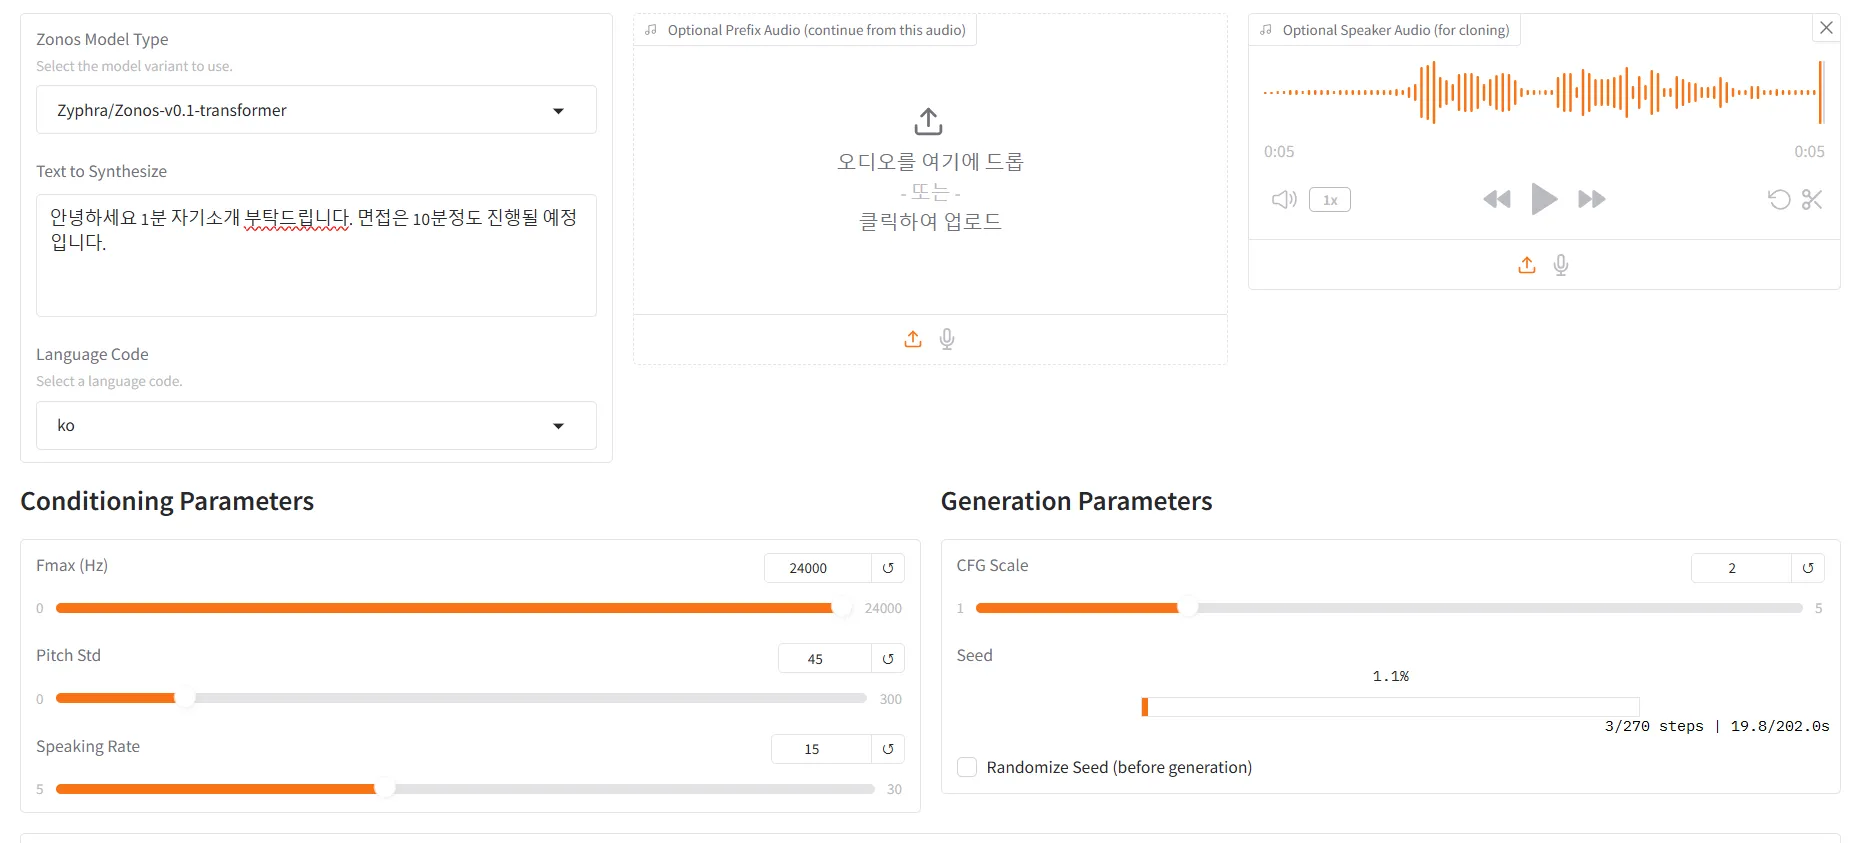Viewport: 1870px width, 843px height.
Task: Expand the Language Code dropdown
Action: coord(316,426)
